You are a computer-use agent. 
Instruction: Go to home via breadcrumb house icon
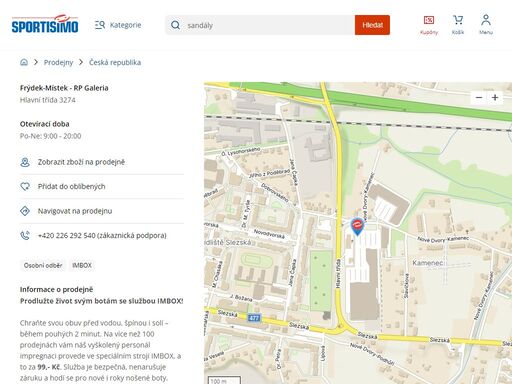point(24,62)
